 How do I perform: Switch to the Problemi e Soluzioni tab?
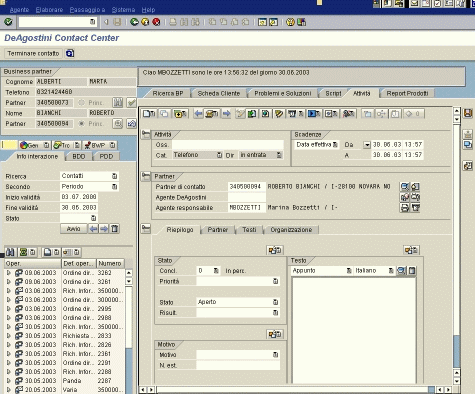[283, 93]
